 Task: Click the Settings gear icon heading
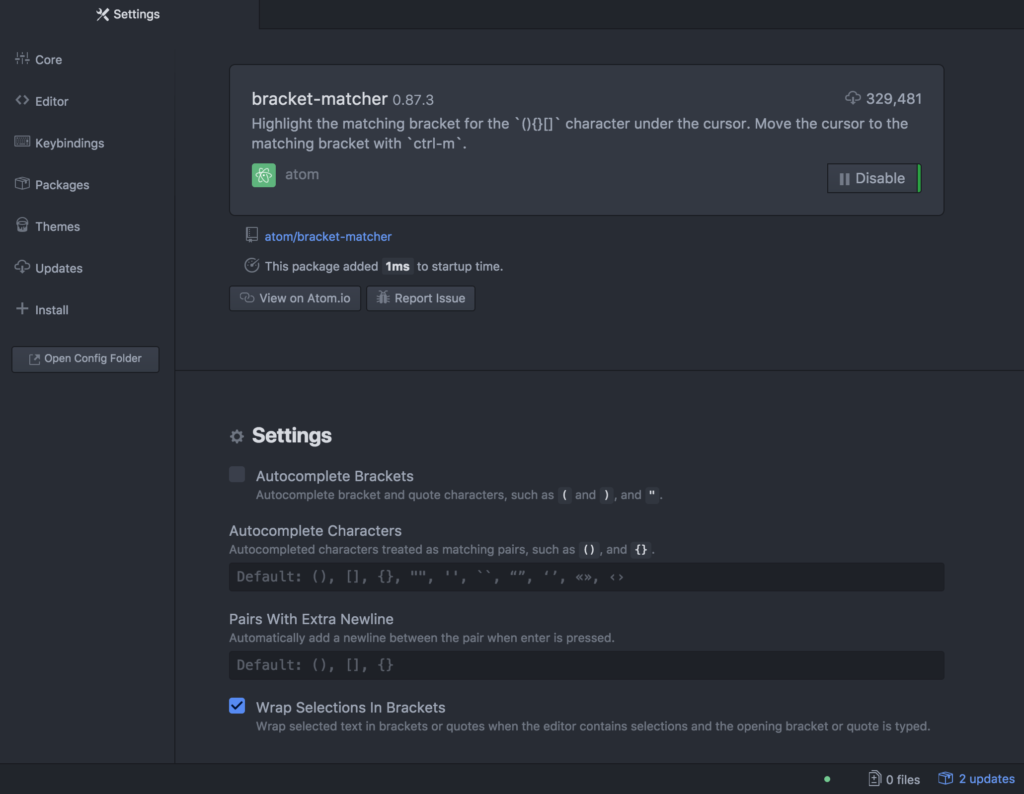237,436
